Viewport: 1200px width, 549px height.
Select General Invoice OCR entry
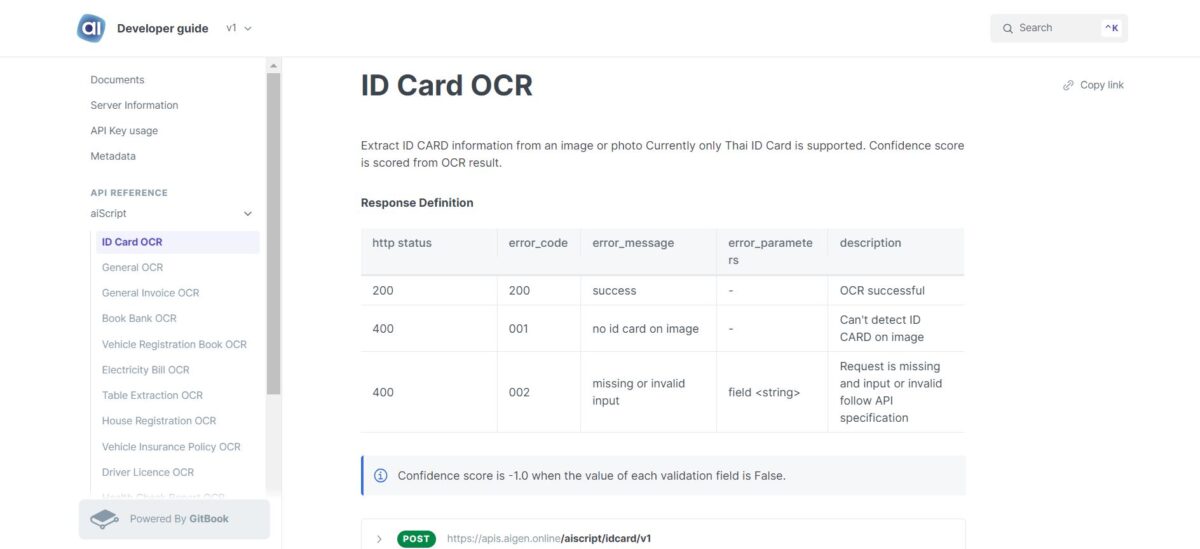coord(150,293)
